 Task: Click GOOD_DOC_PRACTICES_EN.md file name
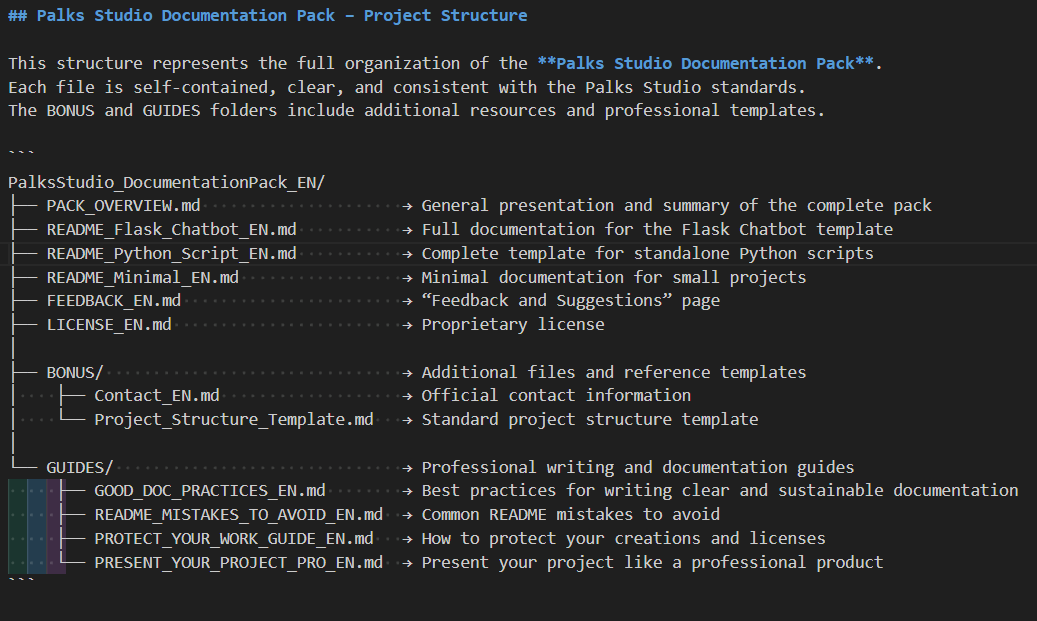click(x=210, y=491)
